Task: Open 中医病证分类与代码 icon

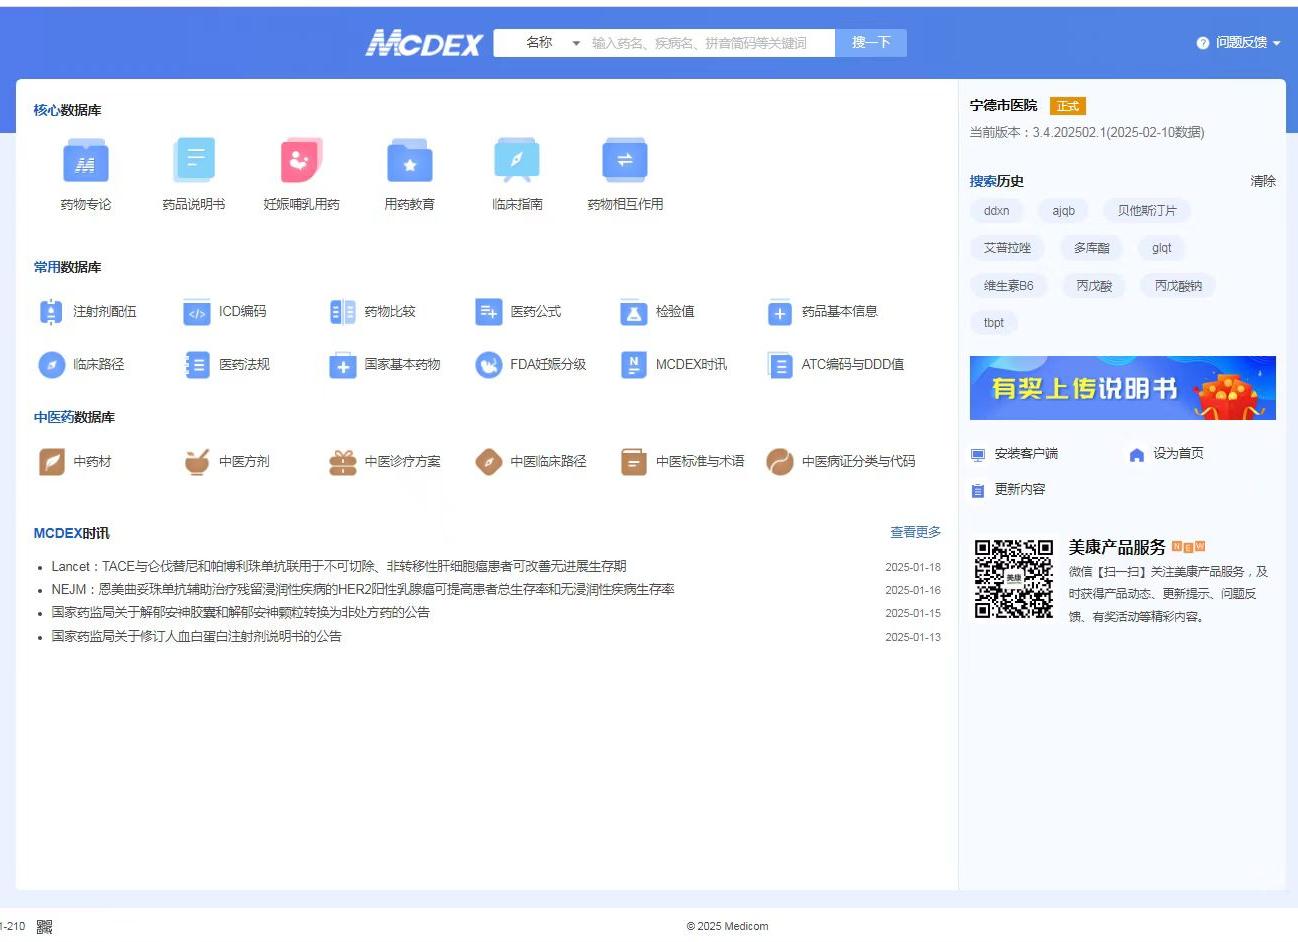Action: click(780, 462)
